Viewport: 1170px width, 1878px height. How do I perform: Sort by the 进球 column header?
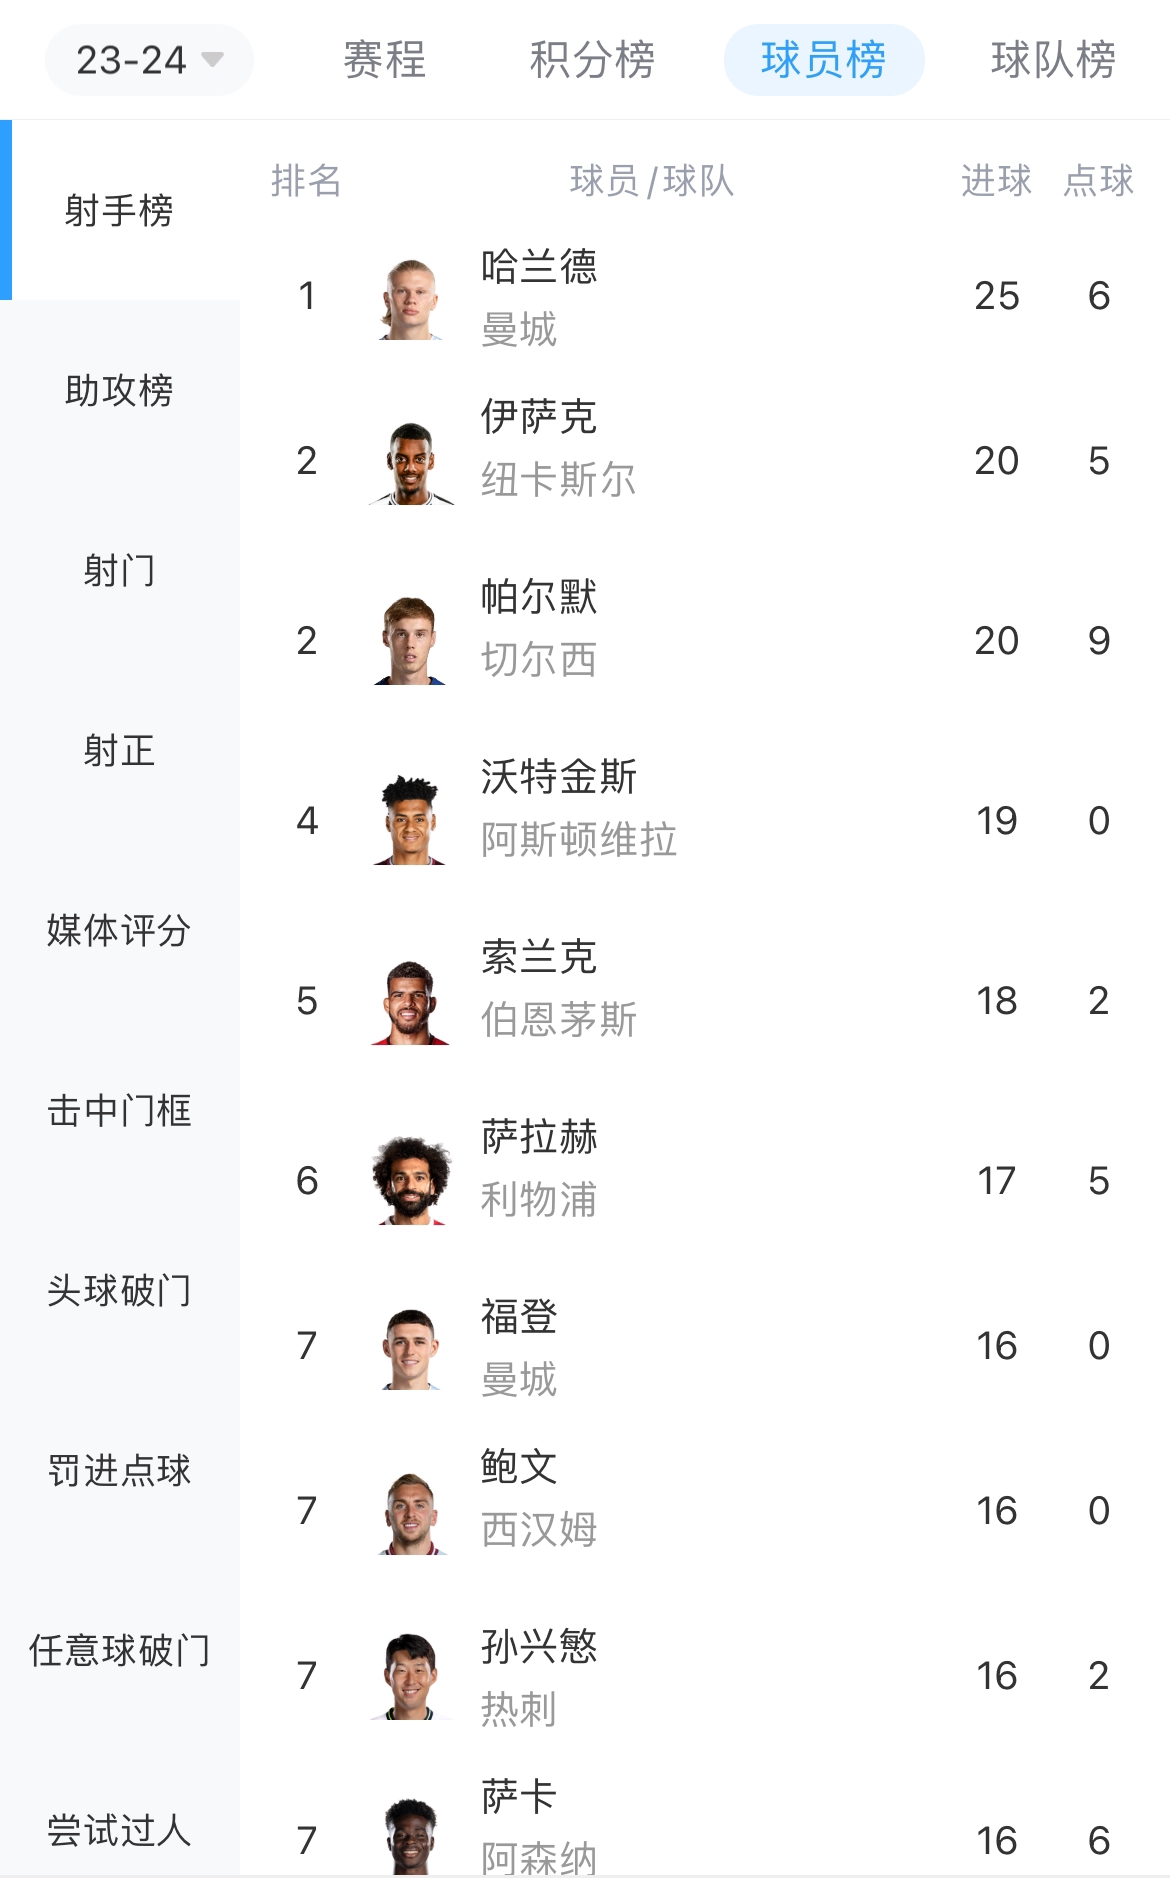(x=996, y=181)
